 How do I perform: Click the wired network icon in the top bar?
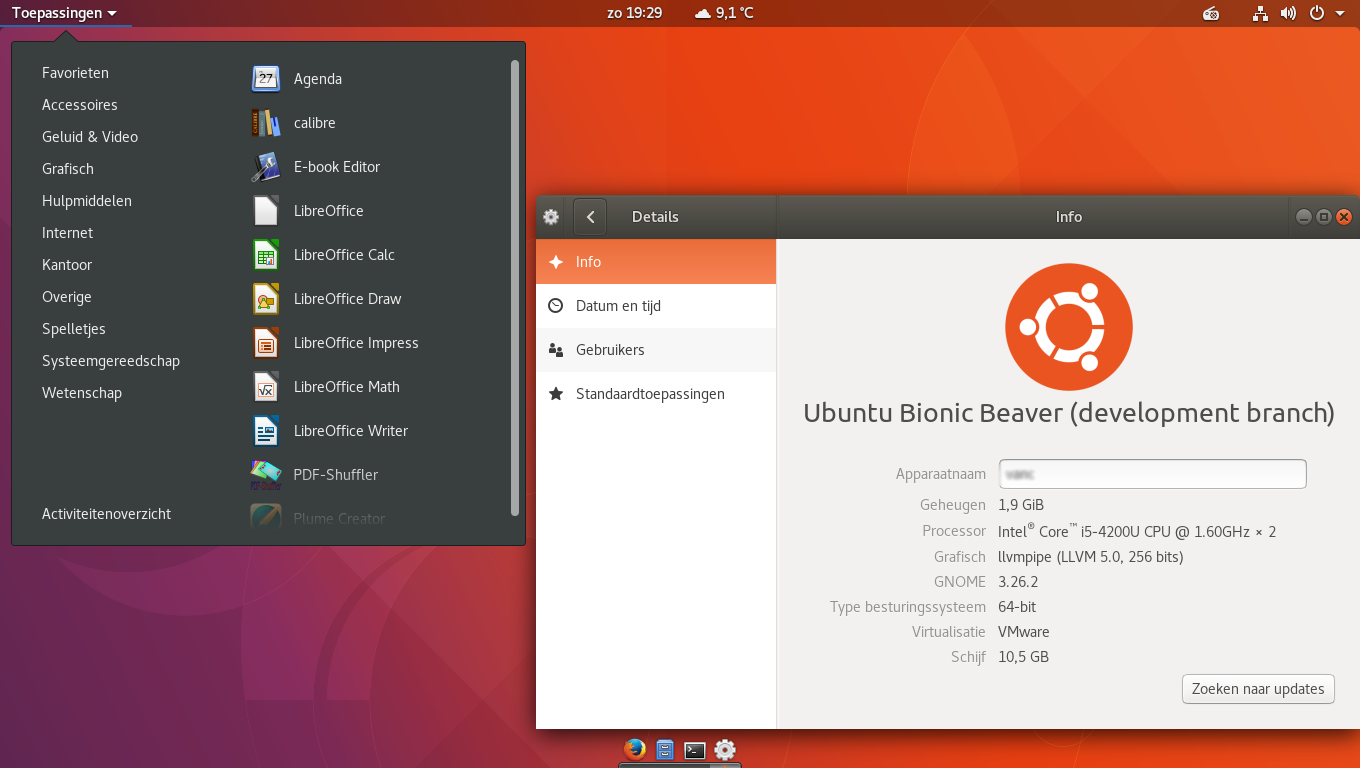tap(1260, 13)
